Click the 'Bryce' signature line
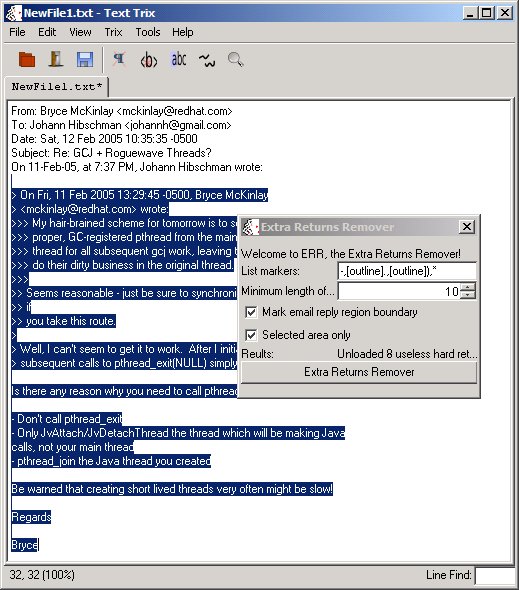This screenshot has width=519, height=590. pos(24,545)
